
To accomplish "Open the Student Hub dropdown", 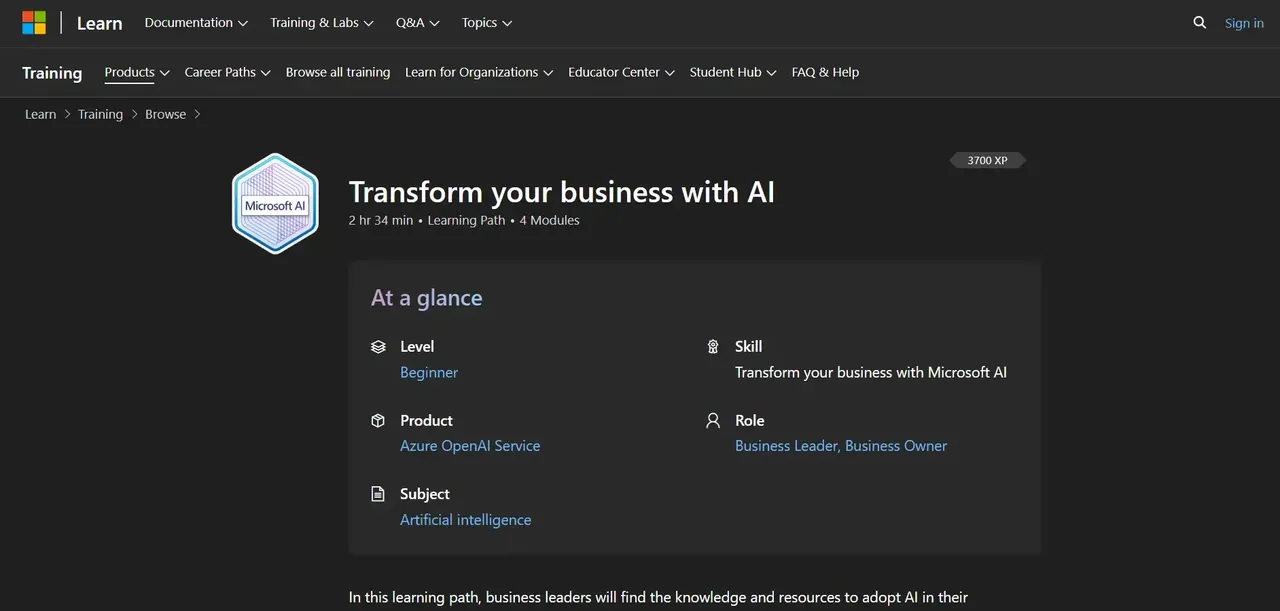I will [733, 72].
